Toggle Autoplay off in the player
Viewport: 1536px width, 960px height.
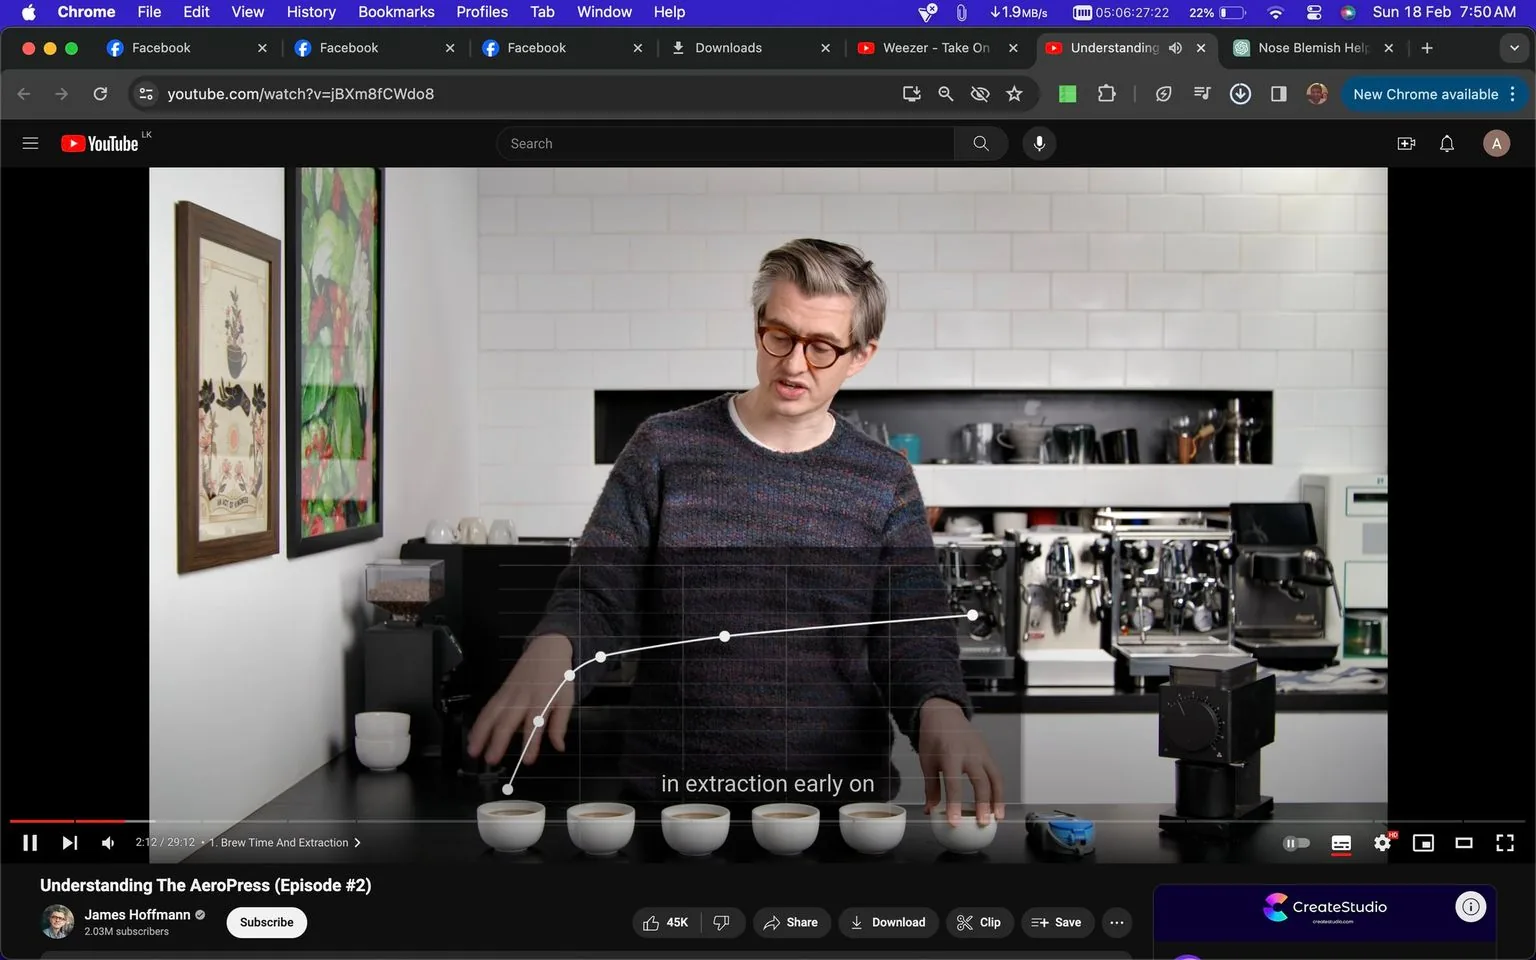pyautogui.click(x=1296, y=842)
